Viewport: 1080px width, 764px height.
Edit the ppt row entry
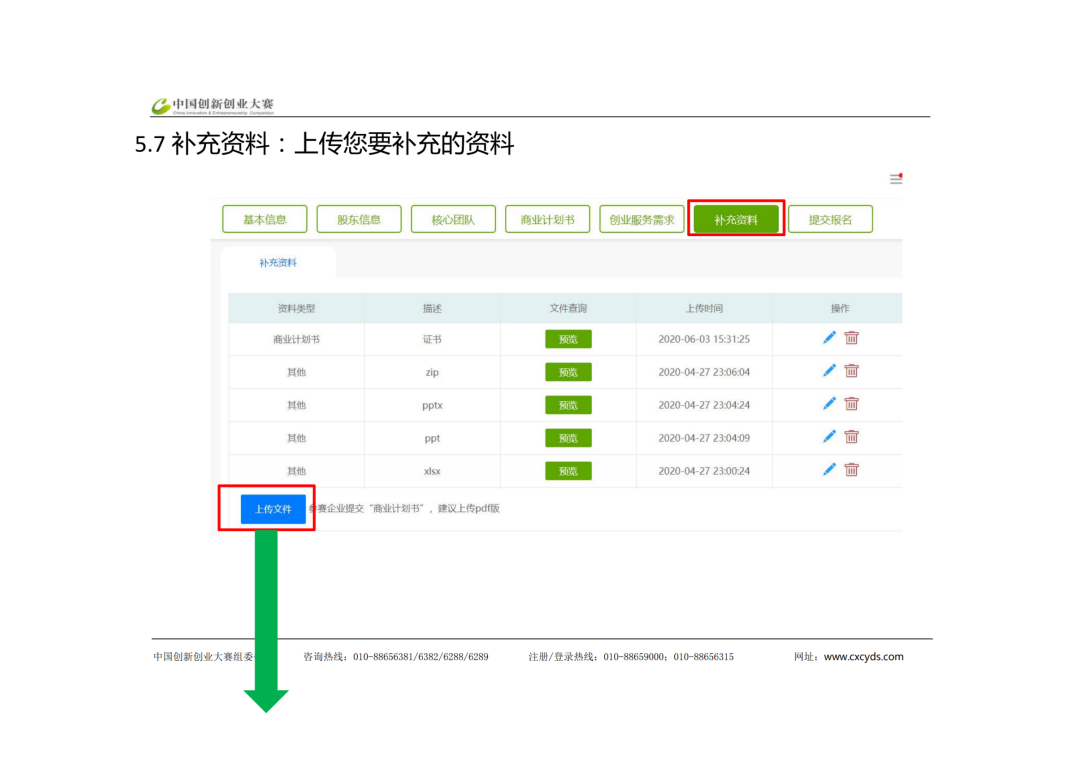pos(829,437)
